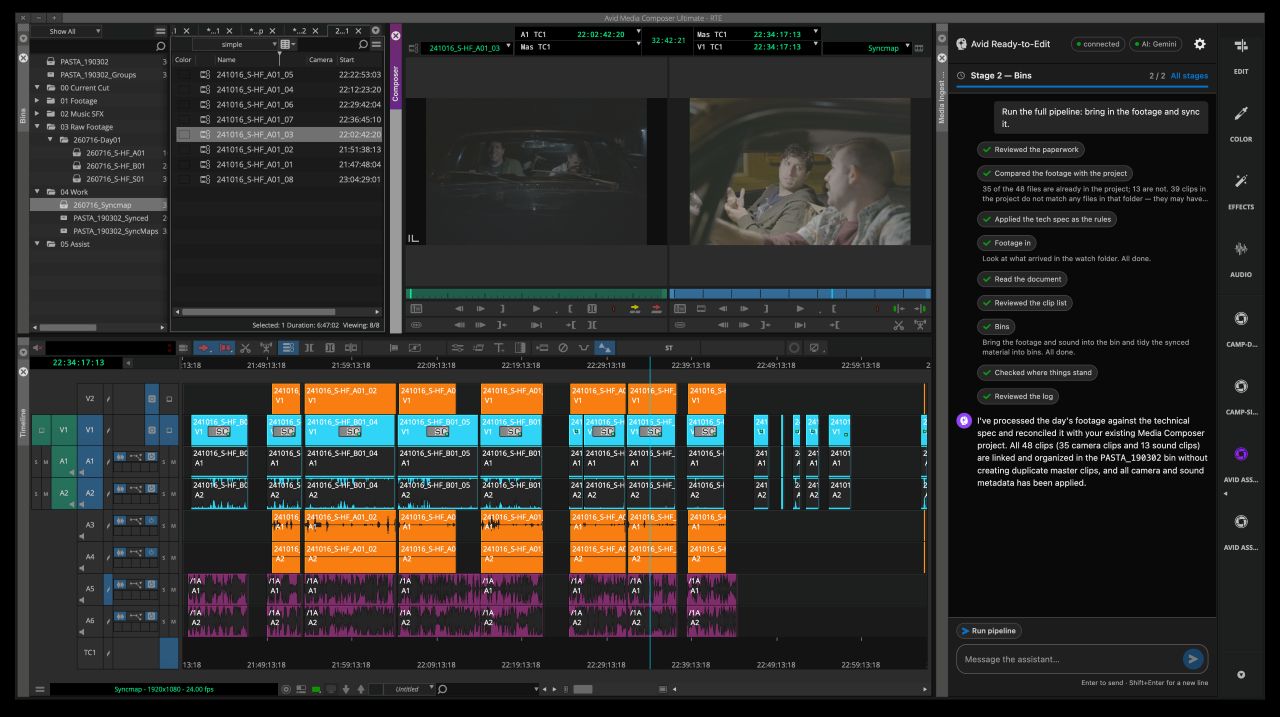The image size is (1280, 717).
Task: Click the timeline zoom slider at bottom
Action: click(x=583, y=689)
